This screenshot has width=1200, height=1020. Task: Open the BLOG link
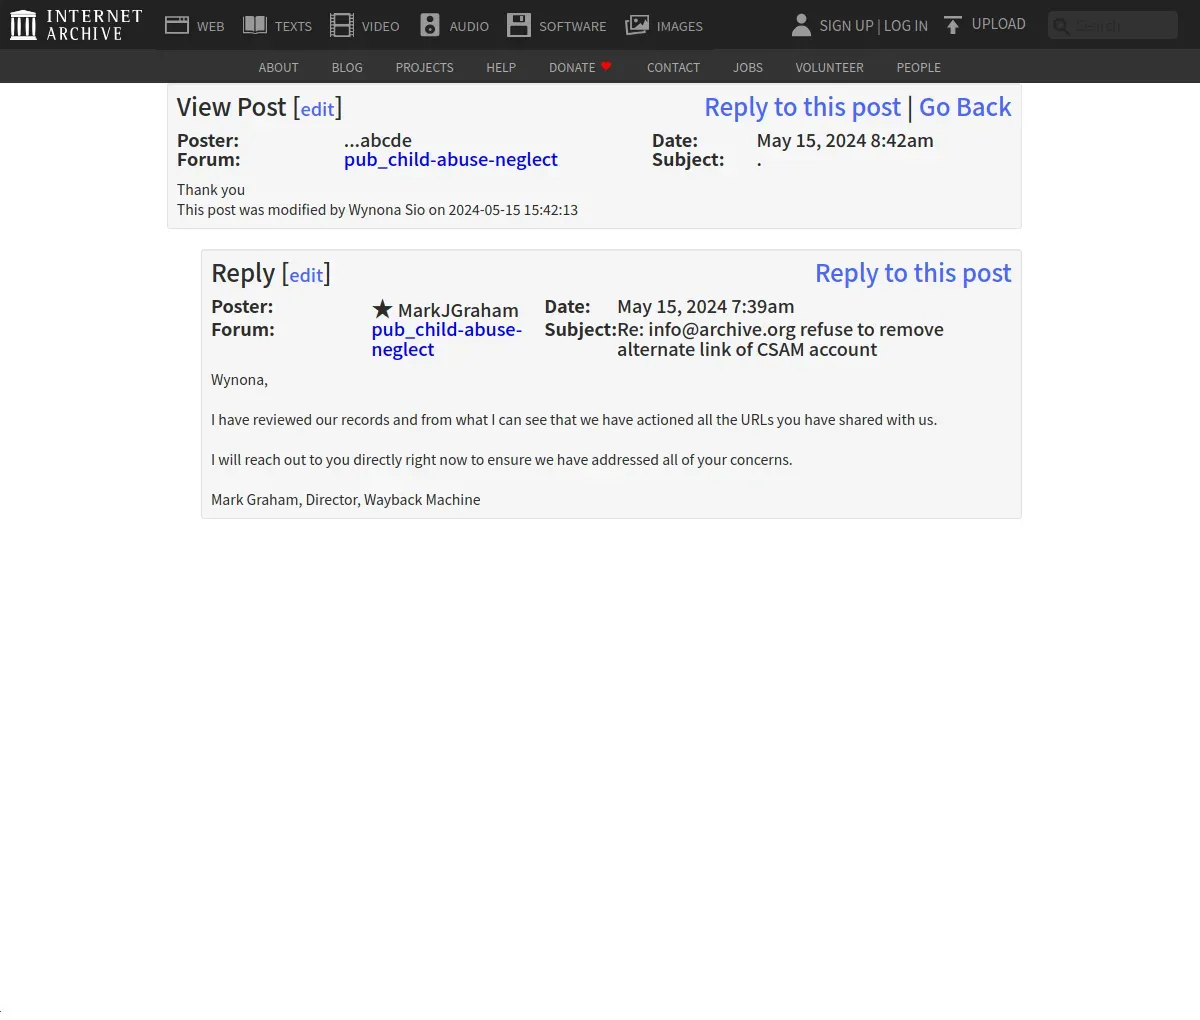click(x=347, y=67)
